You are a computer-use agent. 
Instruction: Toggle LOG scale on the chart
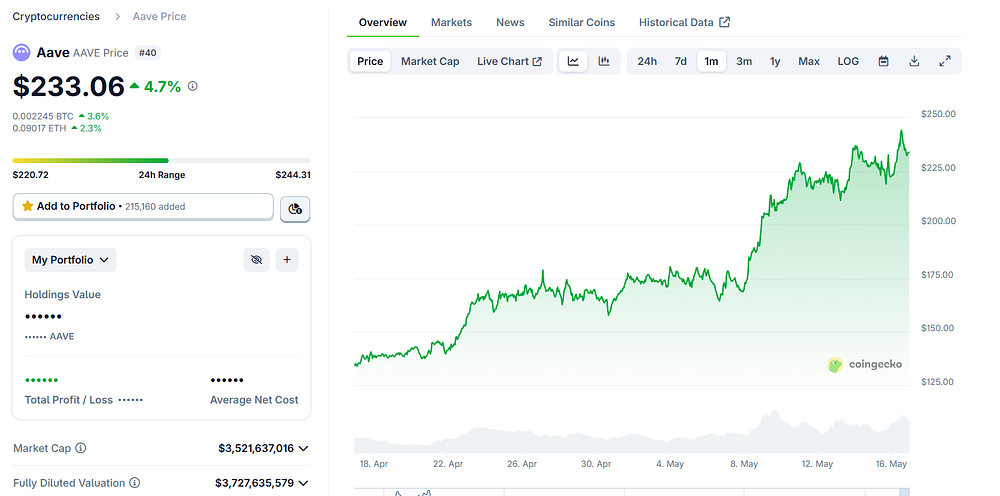[x=848, y=61]
